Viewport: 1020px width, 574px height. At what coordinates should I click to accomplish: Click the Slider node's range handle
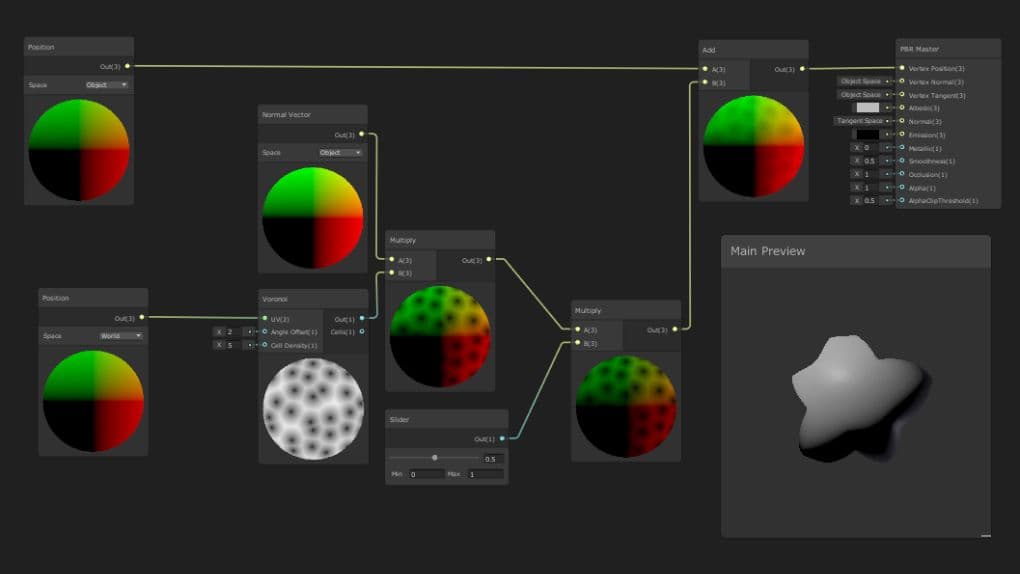click(x=435, y=458)
